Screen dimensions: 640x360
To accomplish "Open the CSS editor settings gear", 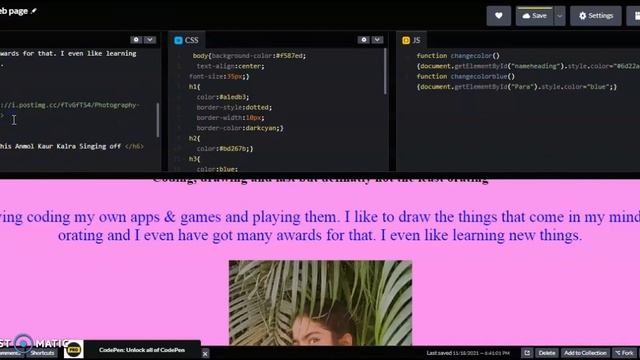I will (364, 40).
